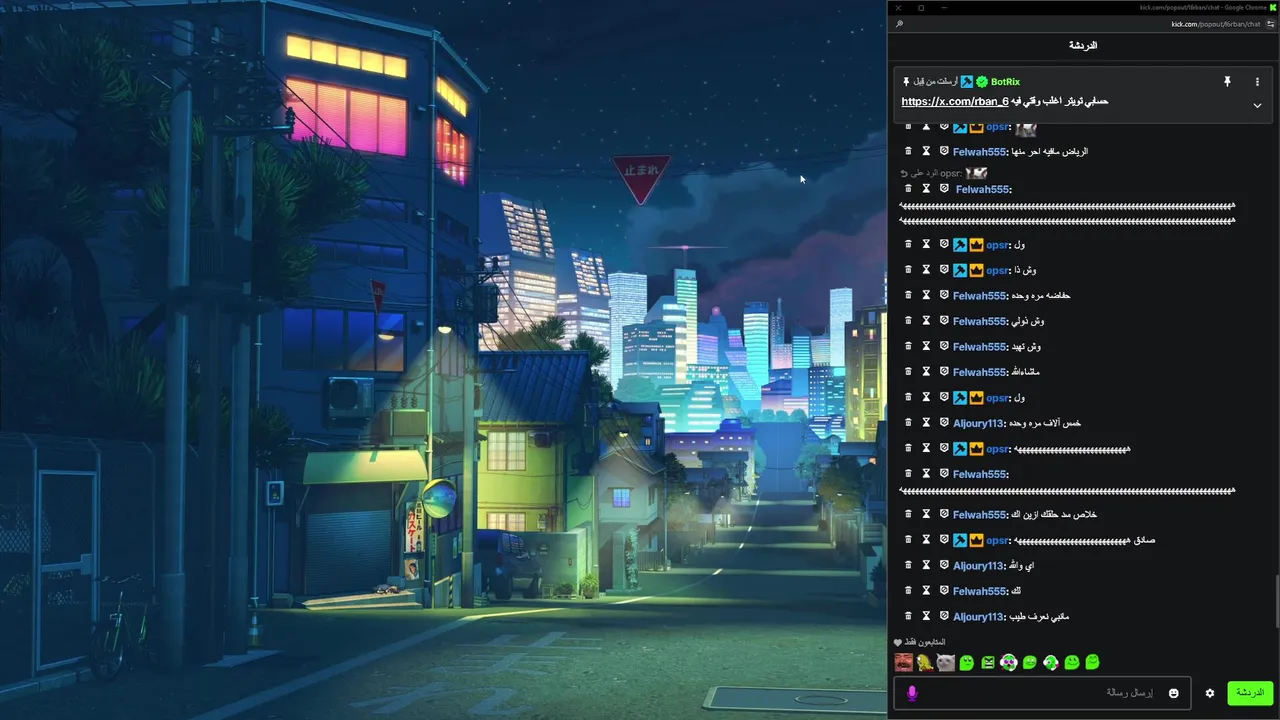Ban Aljoury113 via shield on "مافيي نعرف طيب"
This screenshot has height=720, width=1280.
tap(943, 617)
